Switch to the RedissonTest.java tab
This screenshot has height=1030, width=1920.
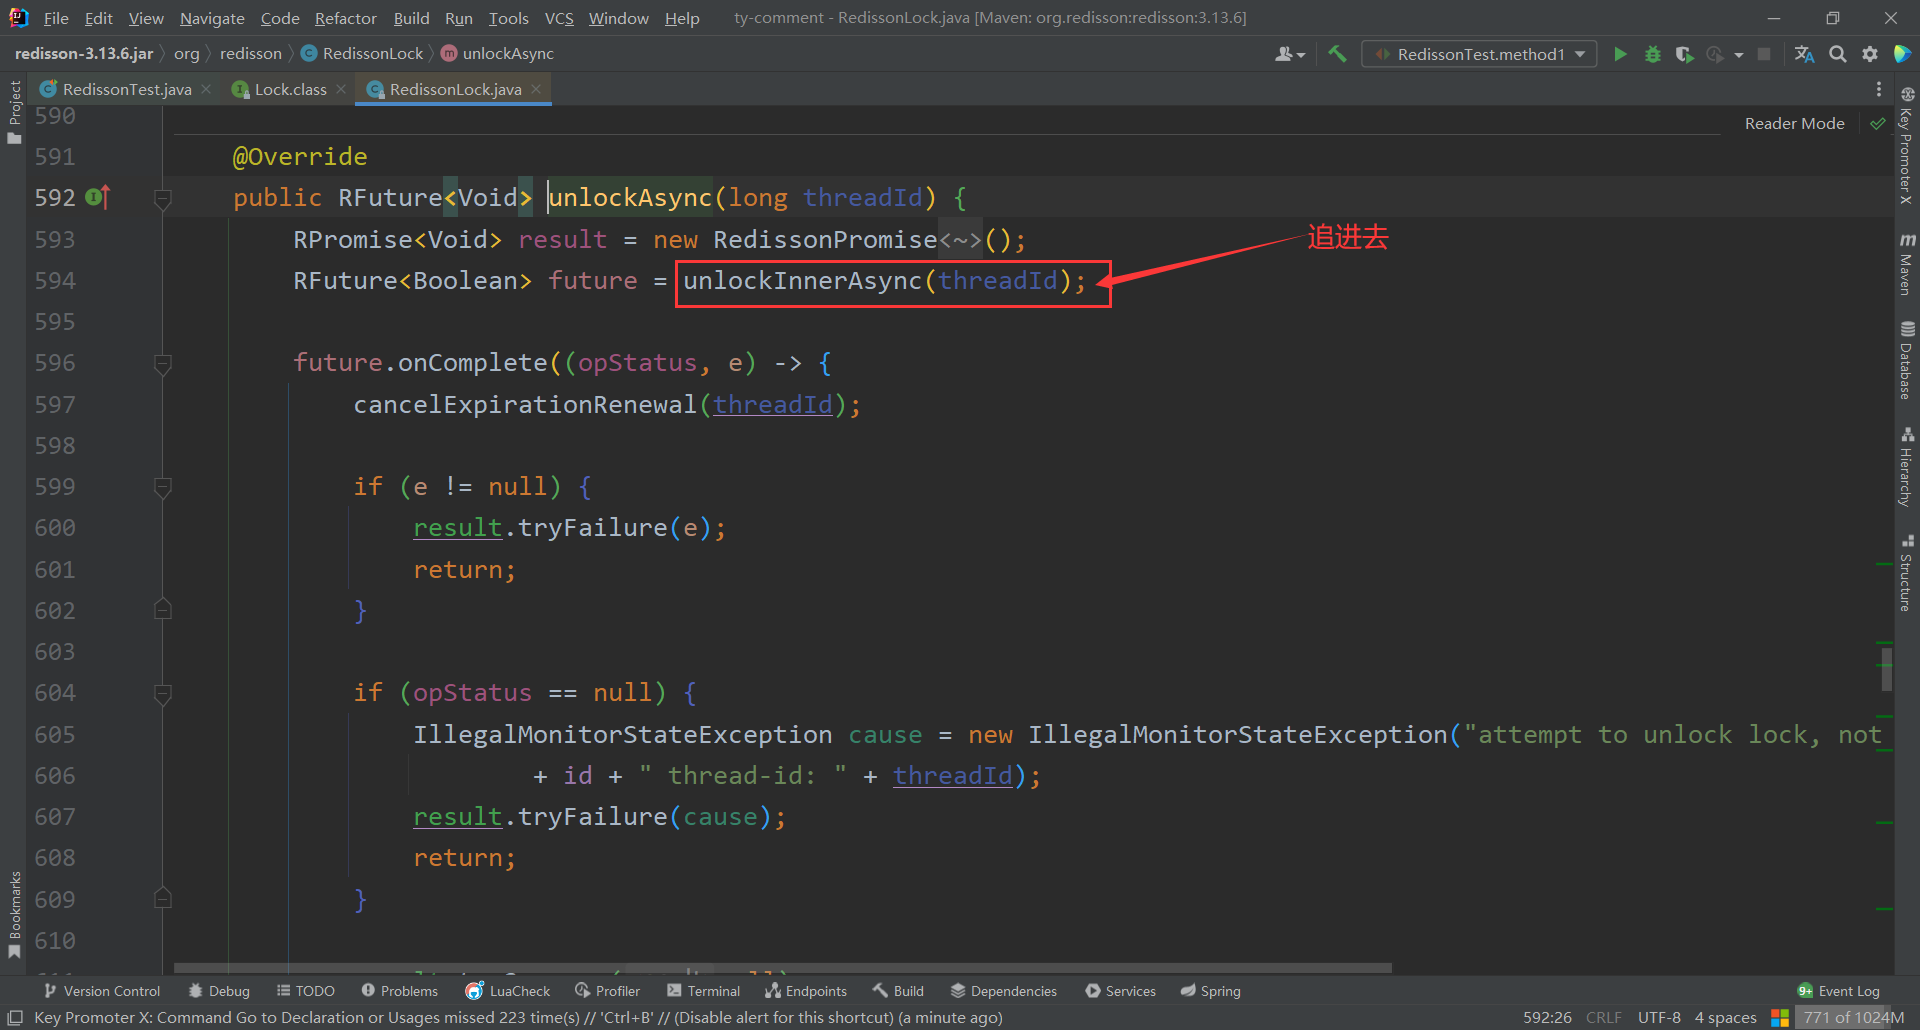coord(126,89)
